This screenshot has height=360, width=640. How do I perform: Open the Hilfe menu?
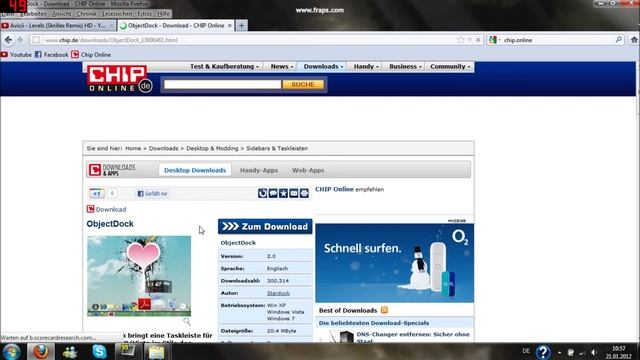pos(163,13)
